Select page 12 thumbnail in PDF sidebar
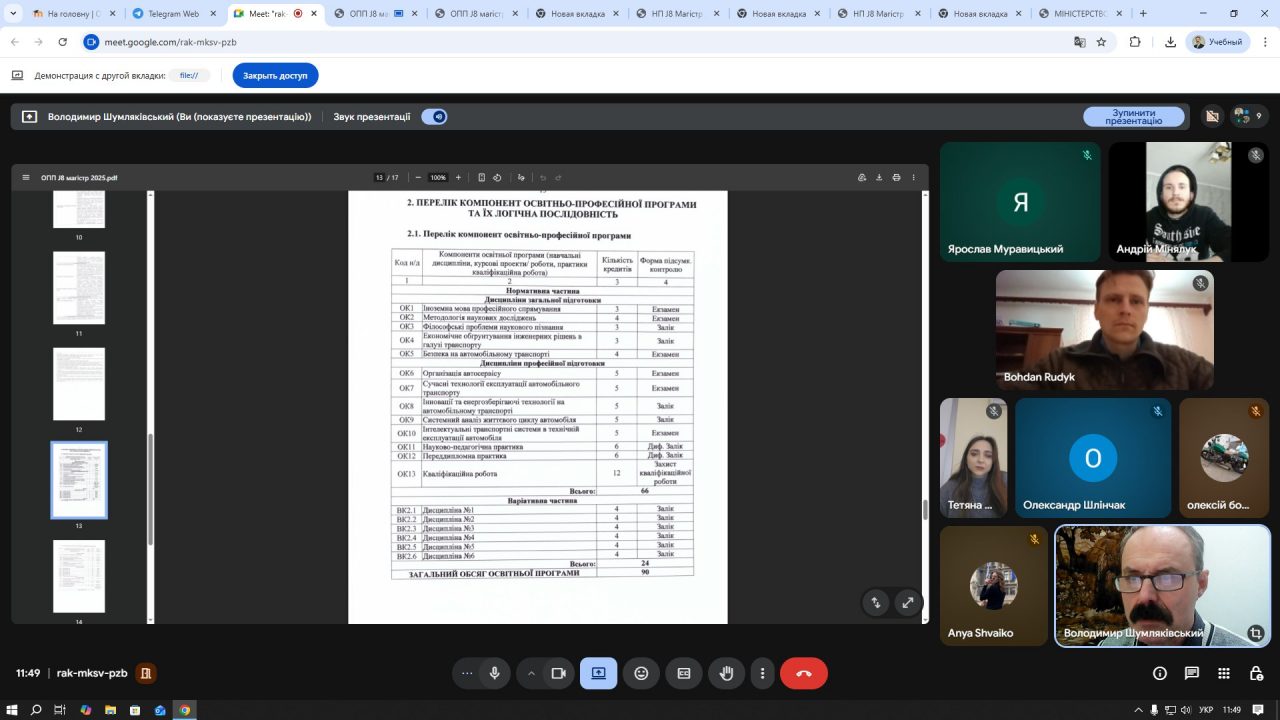 coord(79,384)
